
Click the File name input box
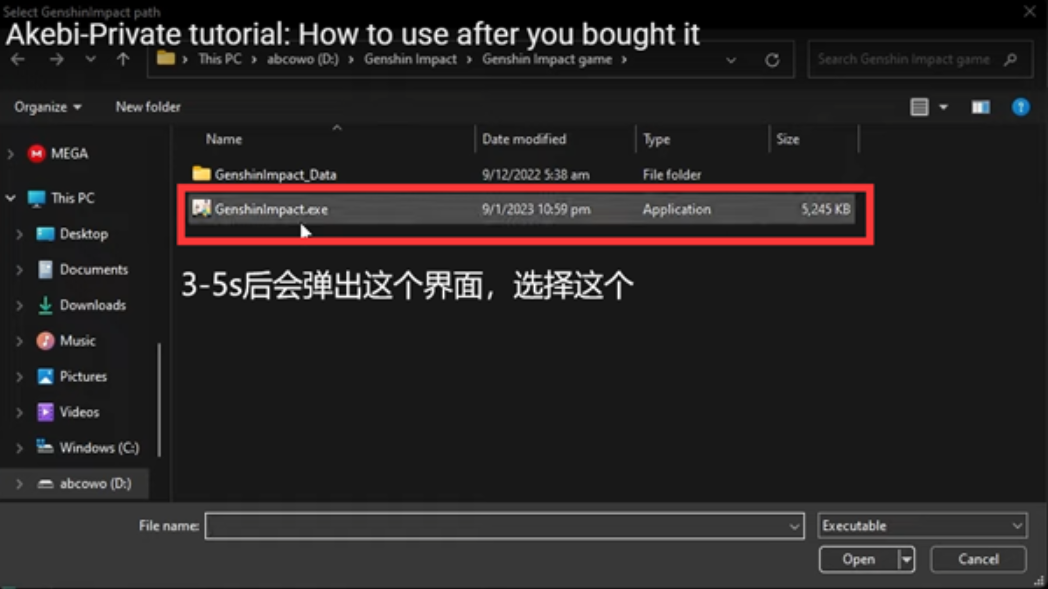[x=496, y=526]
